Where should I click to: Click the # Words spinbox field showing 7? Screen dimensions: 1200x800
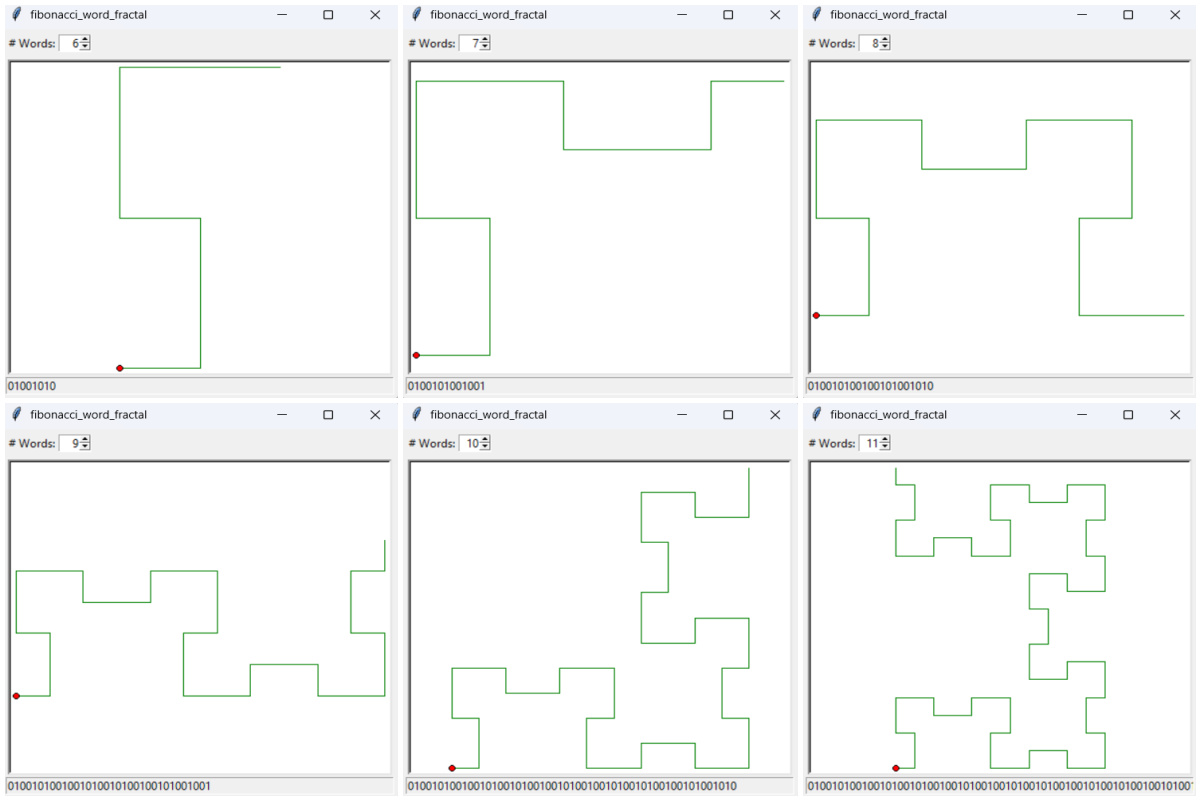click(470, 43)
